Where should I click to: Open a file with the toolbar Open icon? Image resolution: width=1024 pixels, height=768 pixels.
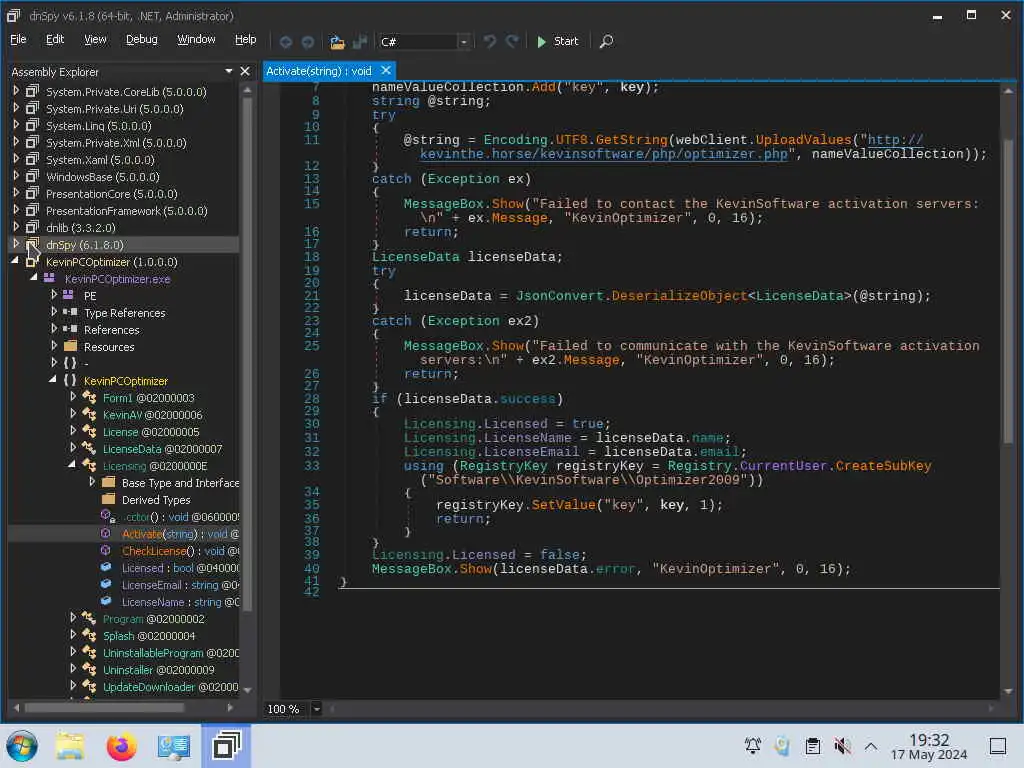click(x=337, y=42)
